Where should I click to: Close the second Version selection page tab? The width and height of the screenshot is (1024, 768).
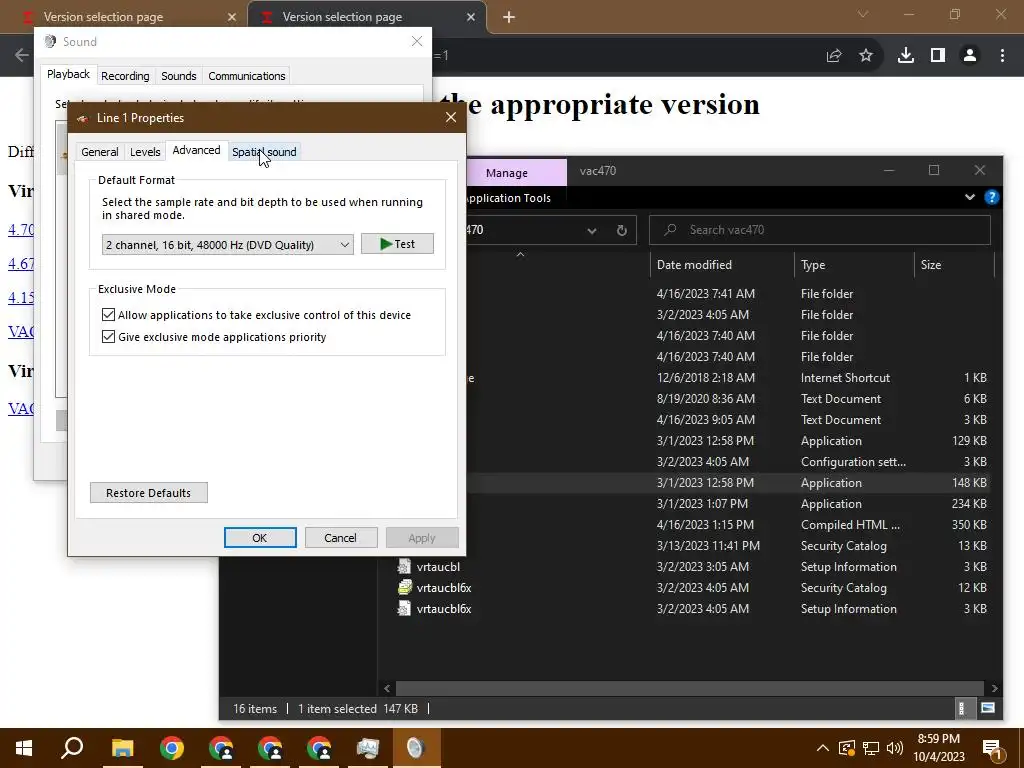click(x=471, y=17)
